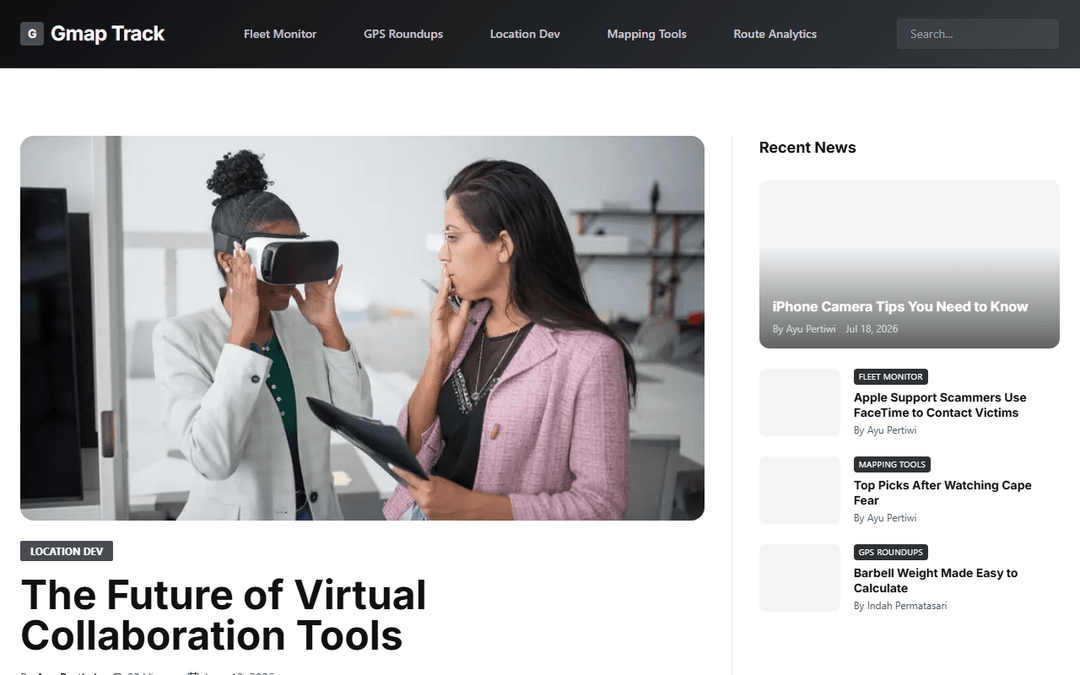Read Apple Support Scammers Use FaceTime article
Screen dimensions: 1080x675
point(939,405)
